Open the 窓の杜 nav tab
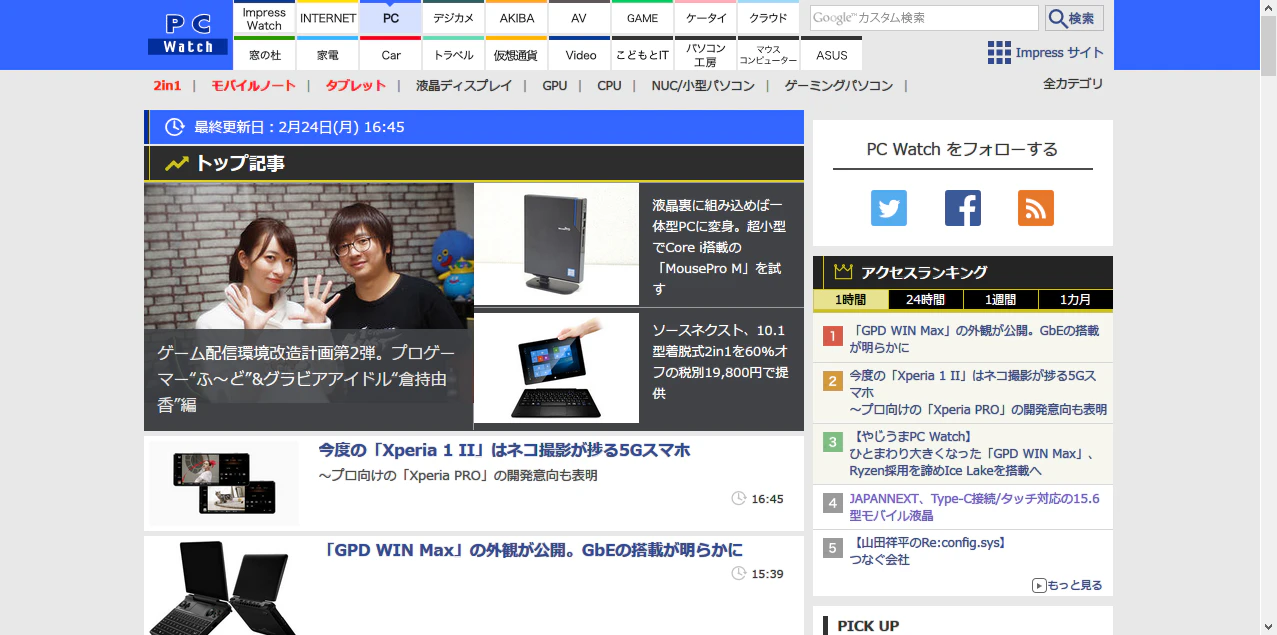1277x635 pixels. 264,54
